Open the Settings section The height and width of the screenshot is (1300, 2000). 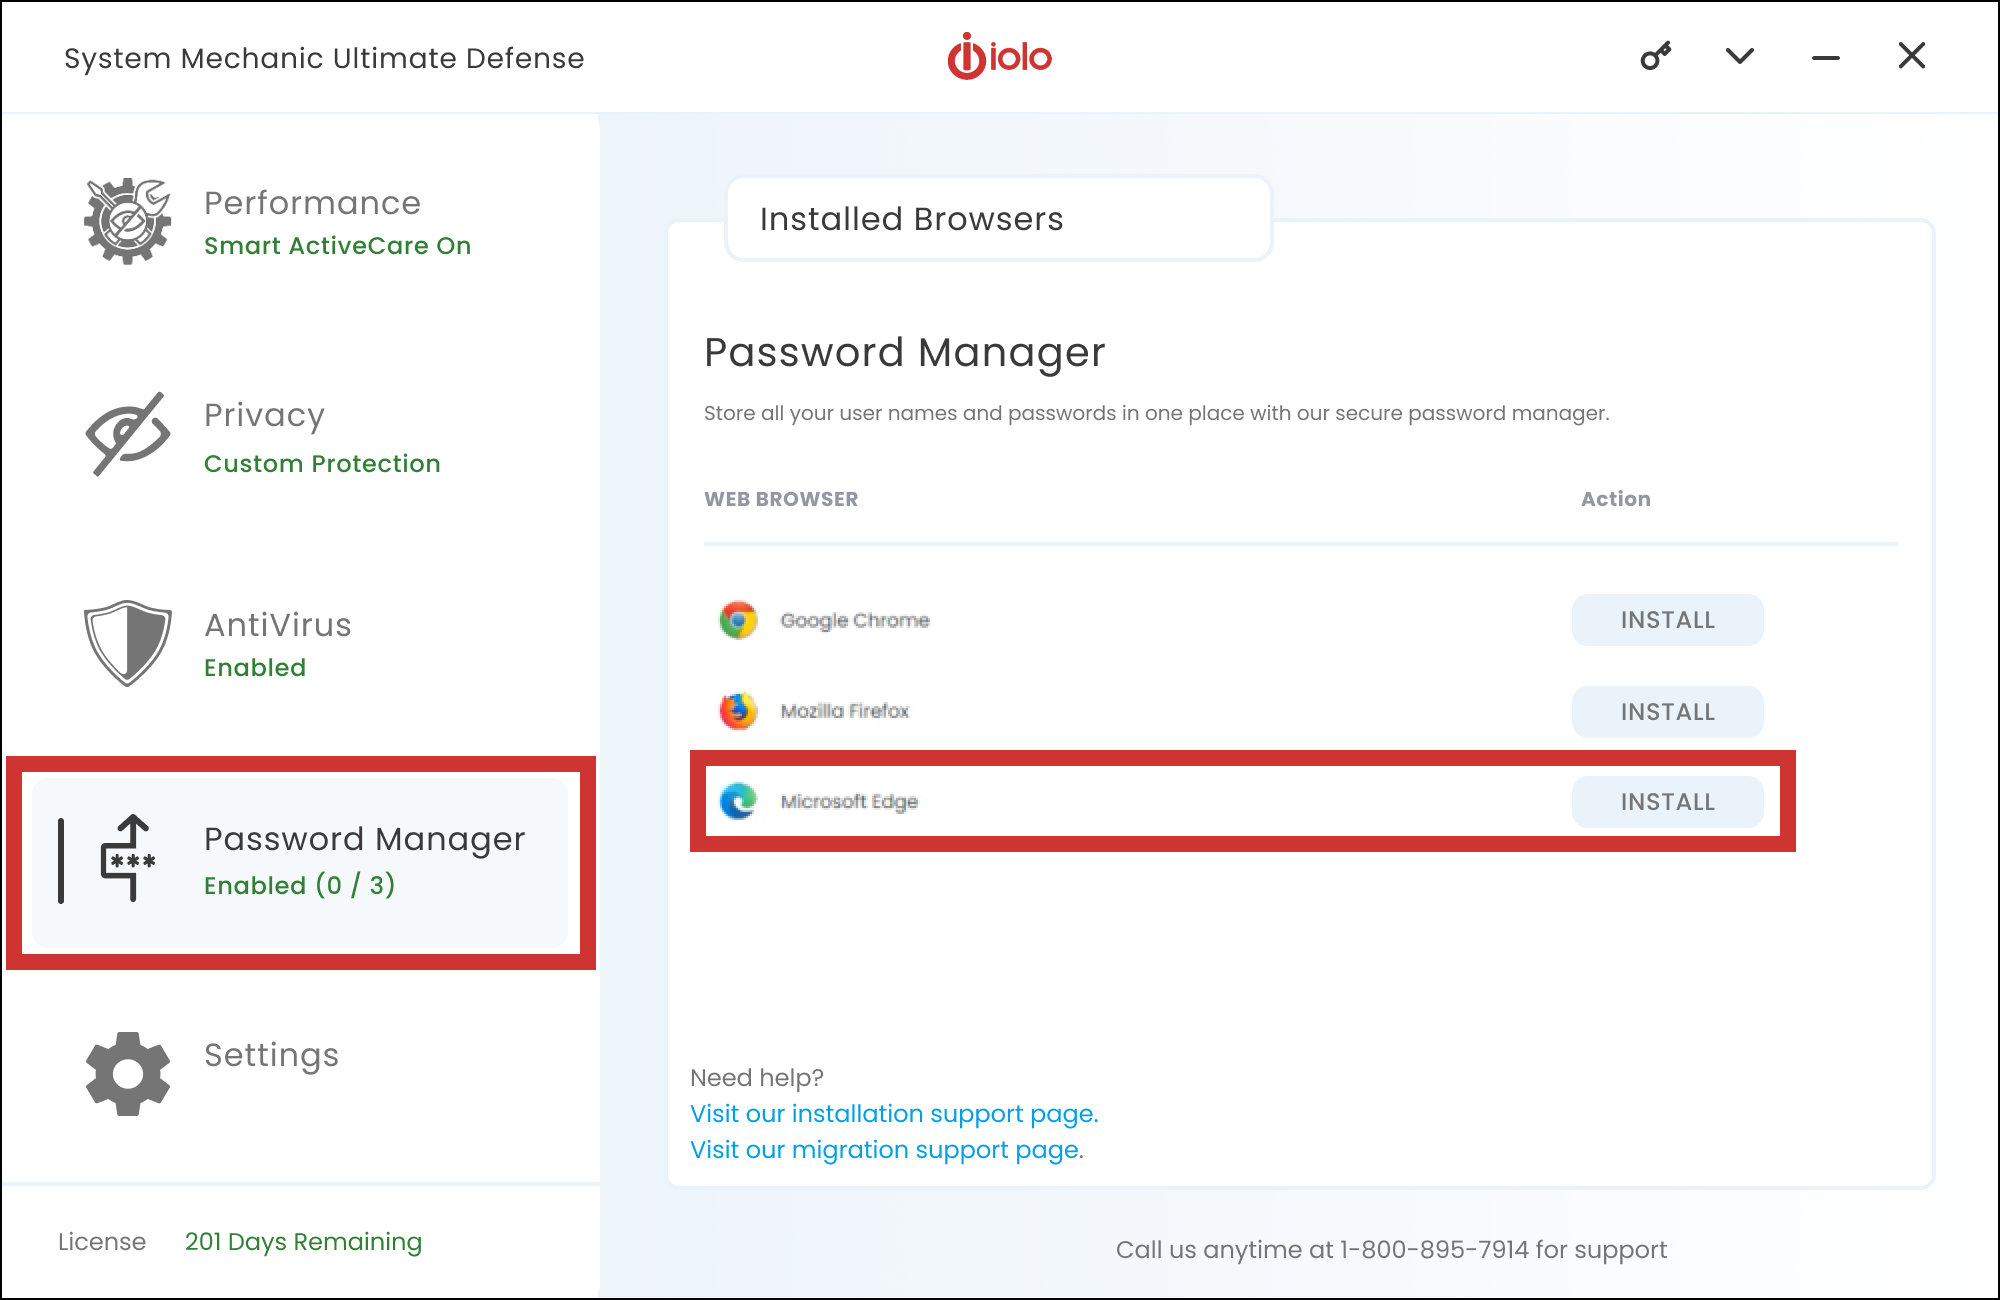coord(271,1055)
